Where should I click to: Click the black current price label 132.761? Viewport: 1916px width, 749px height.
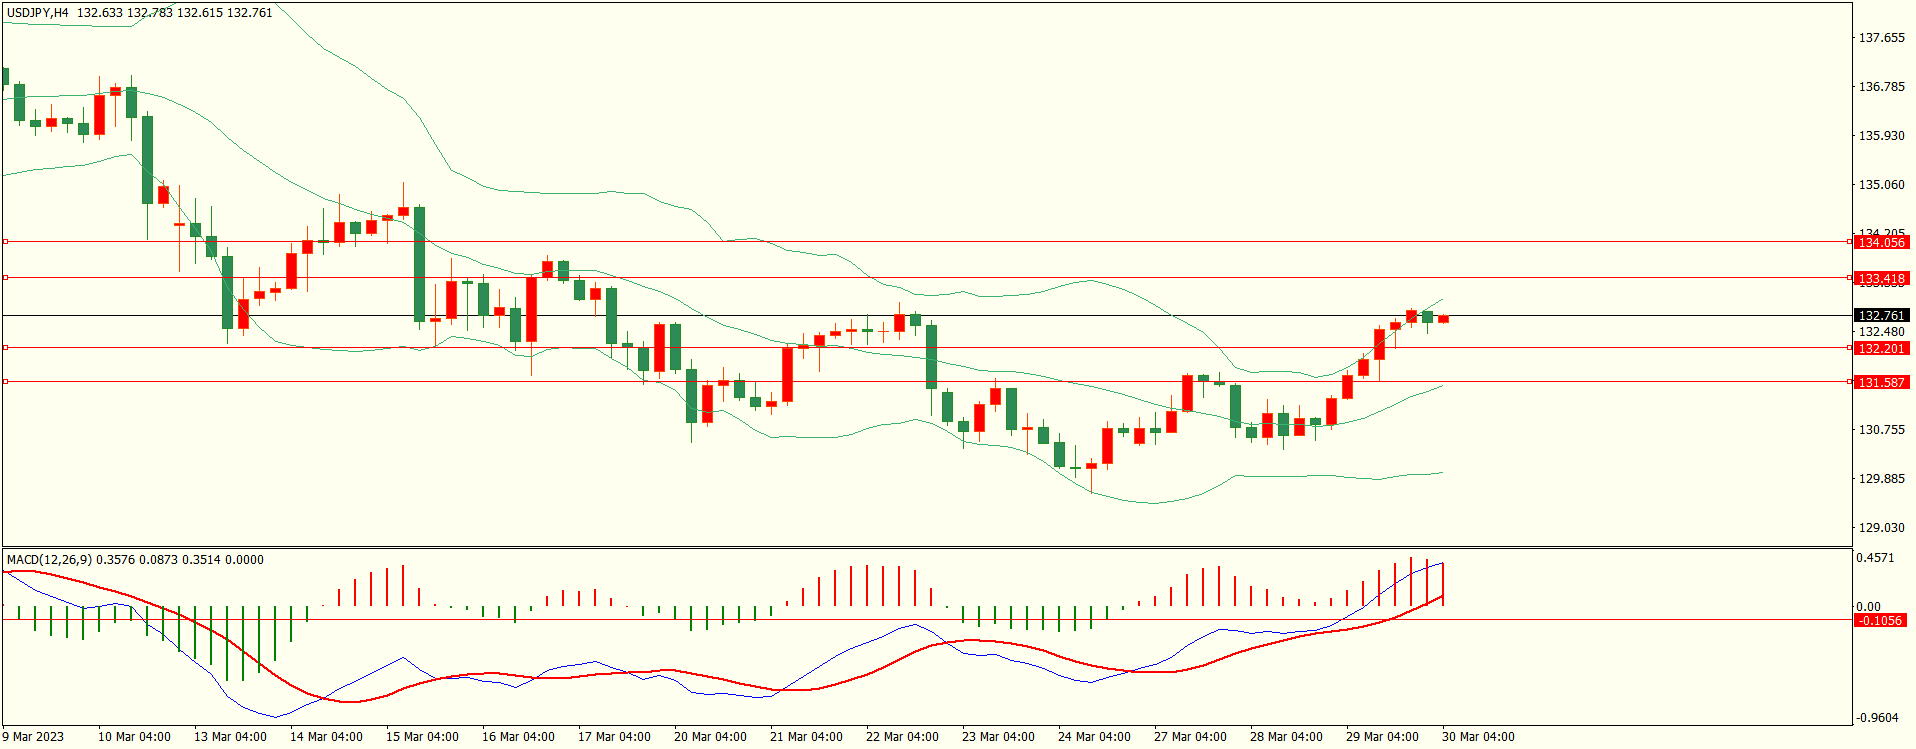1881,316
